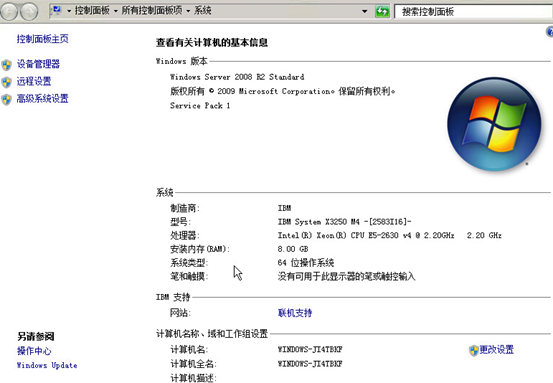
Task: Click the 笔和触摸 label
Action: coord(189,276)
